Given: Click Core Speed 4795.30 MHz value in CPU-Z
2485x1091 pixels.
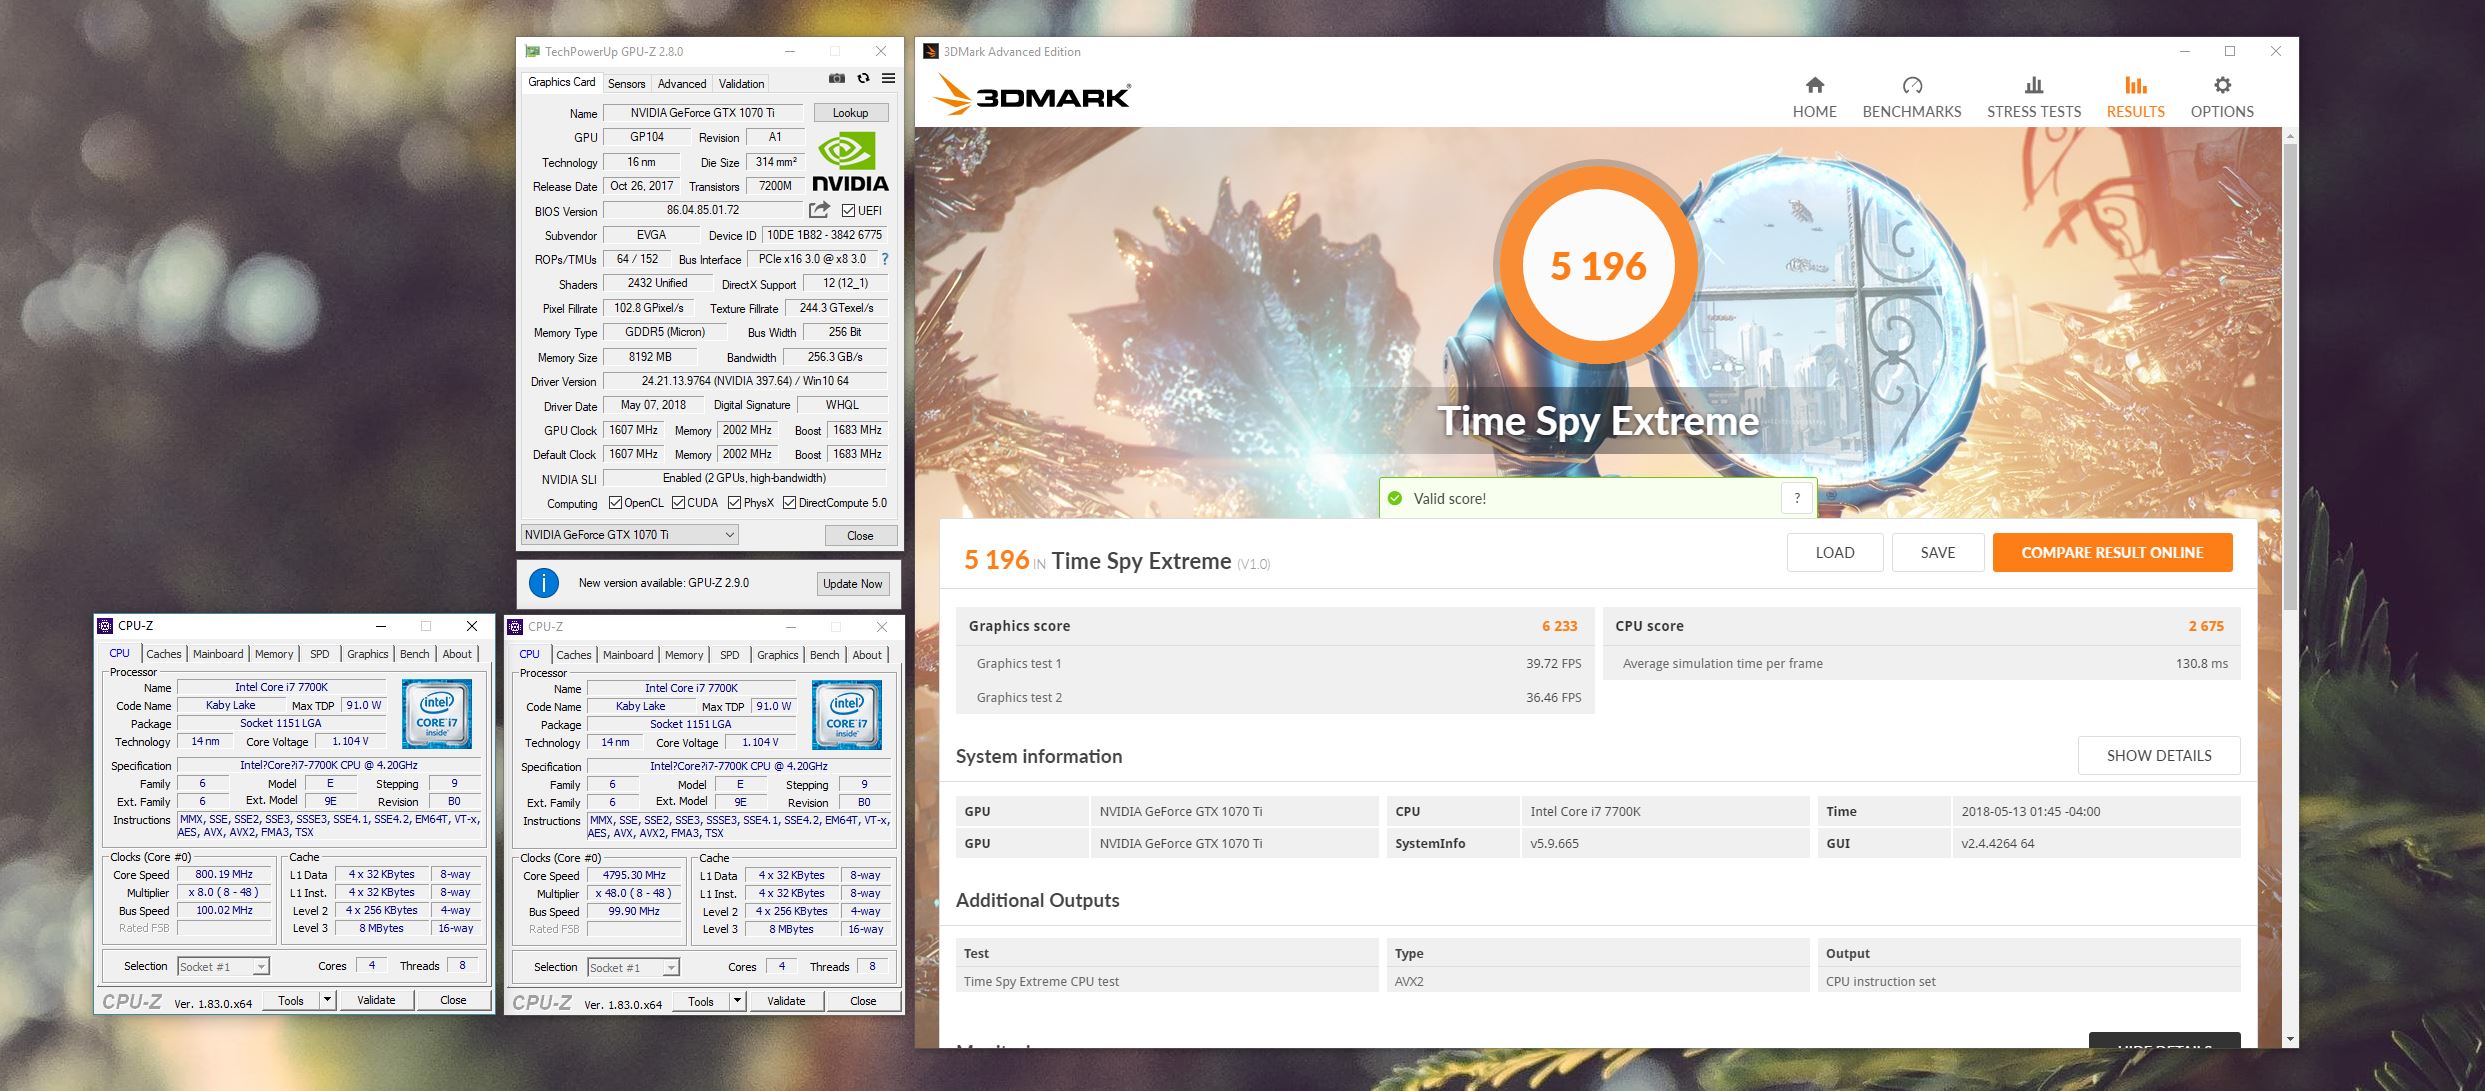Looking at the screenshot, I should [x=634, y=875].
